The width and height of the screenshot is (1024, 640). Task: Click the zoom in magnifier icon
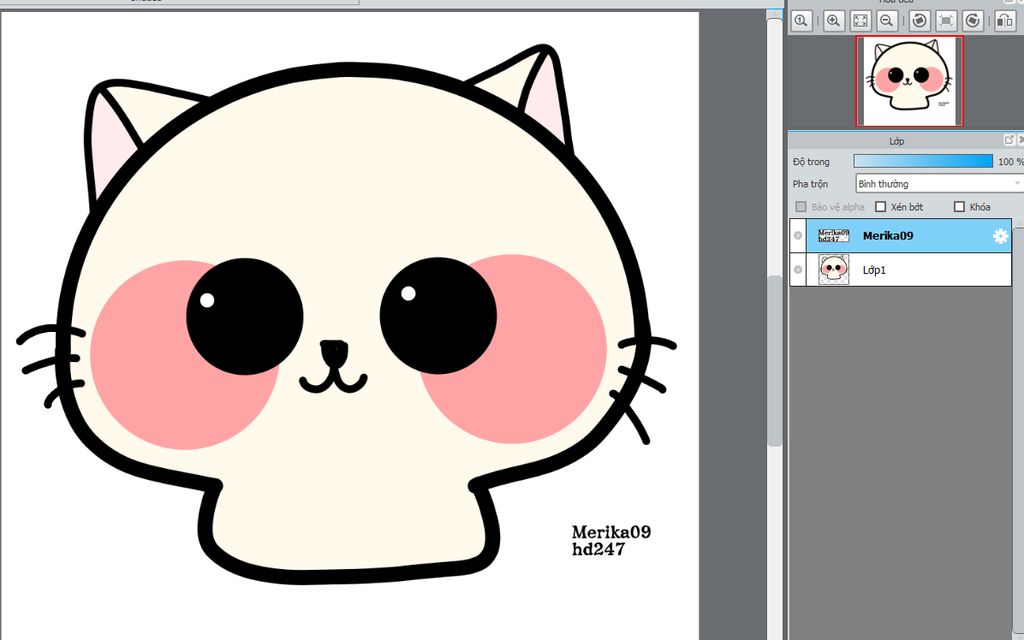pos(833,21)
